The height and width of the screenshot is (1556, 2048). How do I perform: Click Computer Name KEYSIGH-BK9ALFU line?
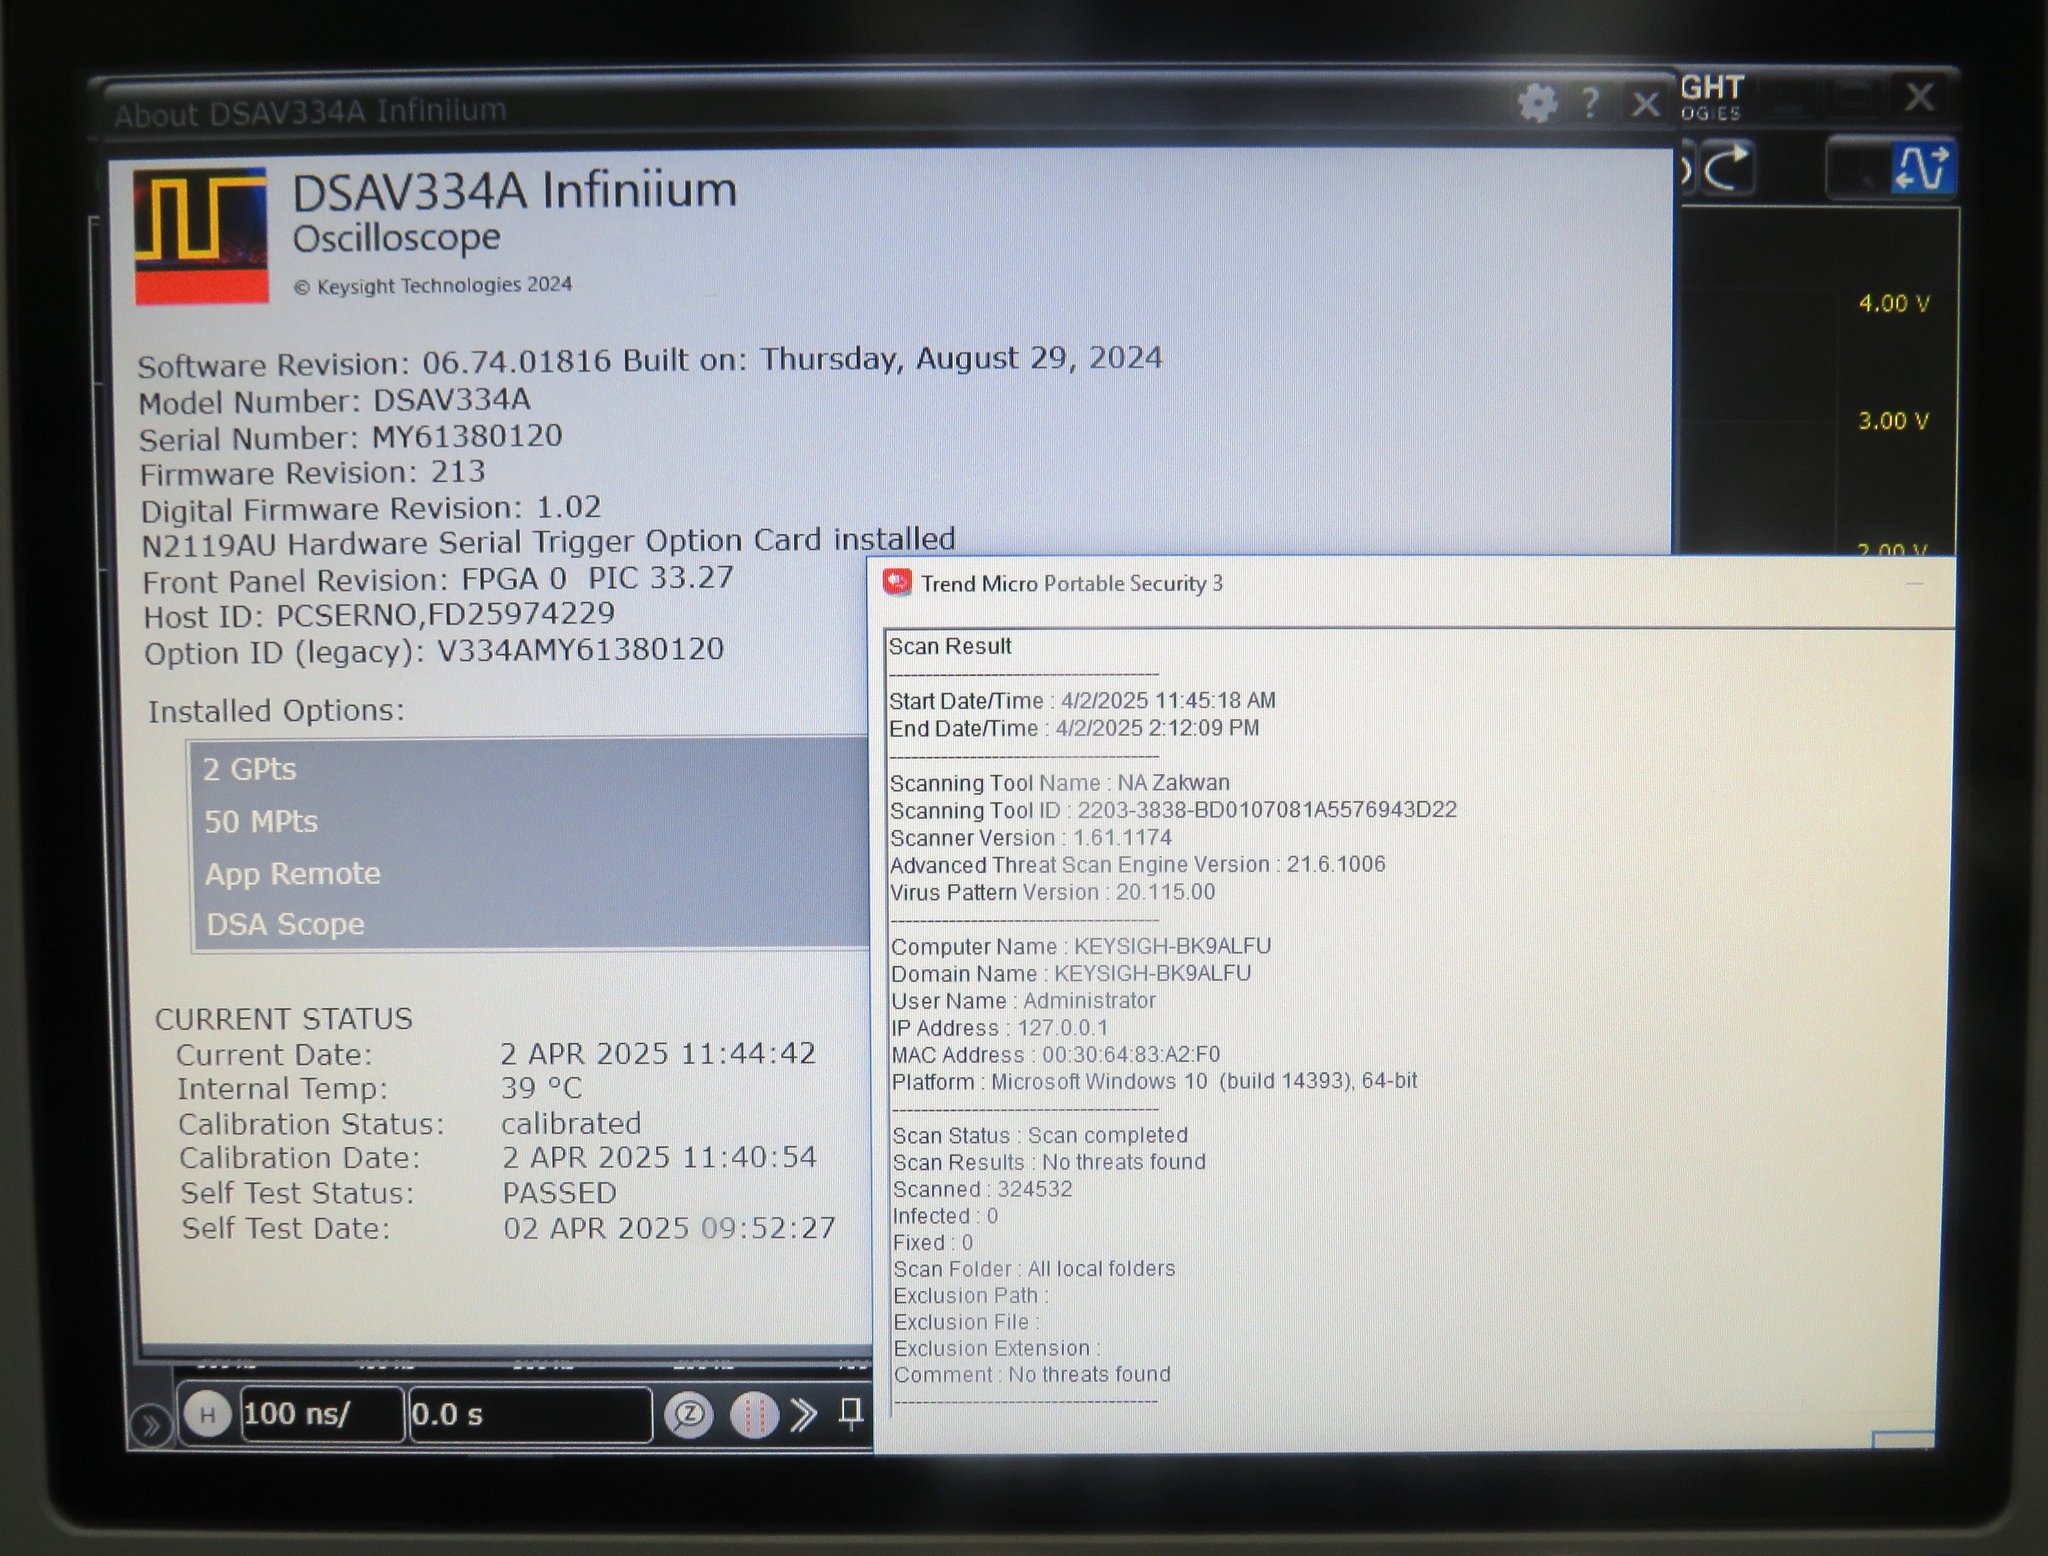1081,946
